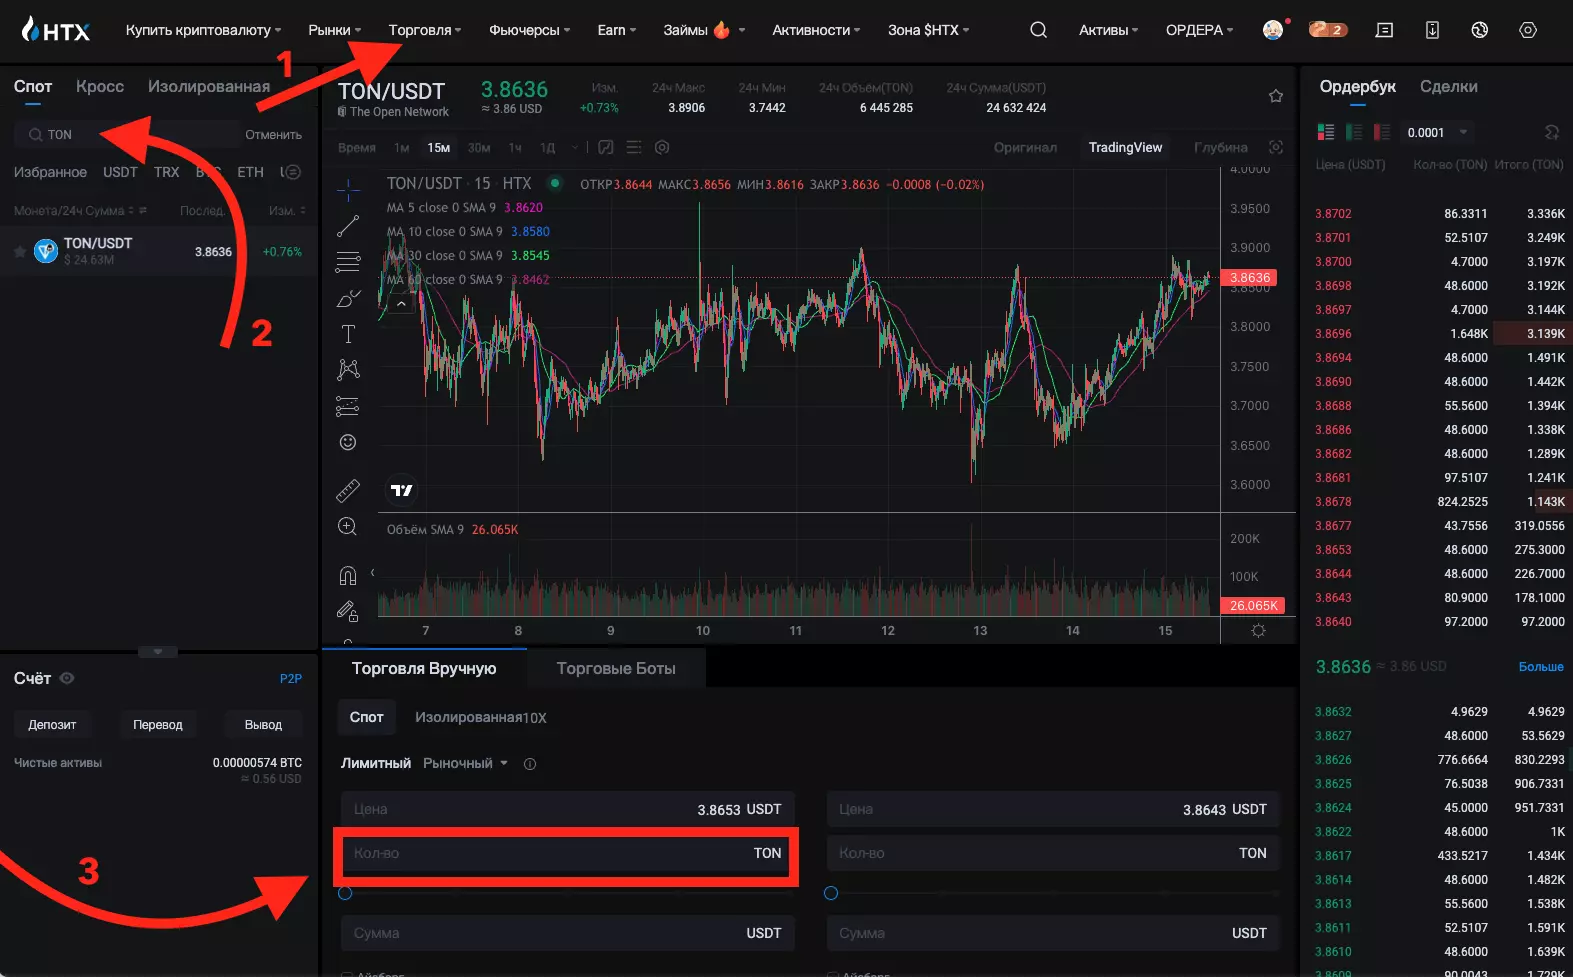
Task: Expand the Рынки menu
Action: click(x=335, y=30)
